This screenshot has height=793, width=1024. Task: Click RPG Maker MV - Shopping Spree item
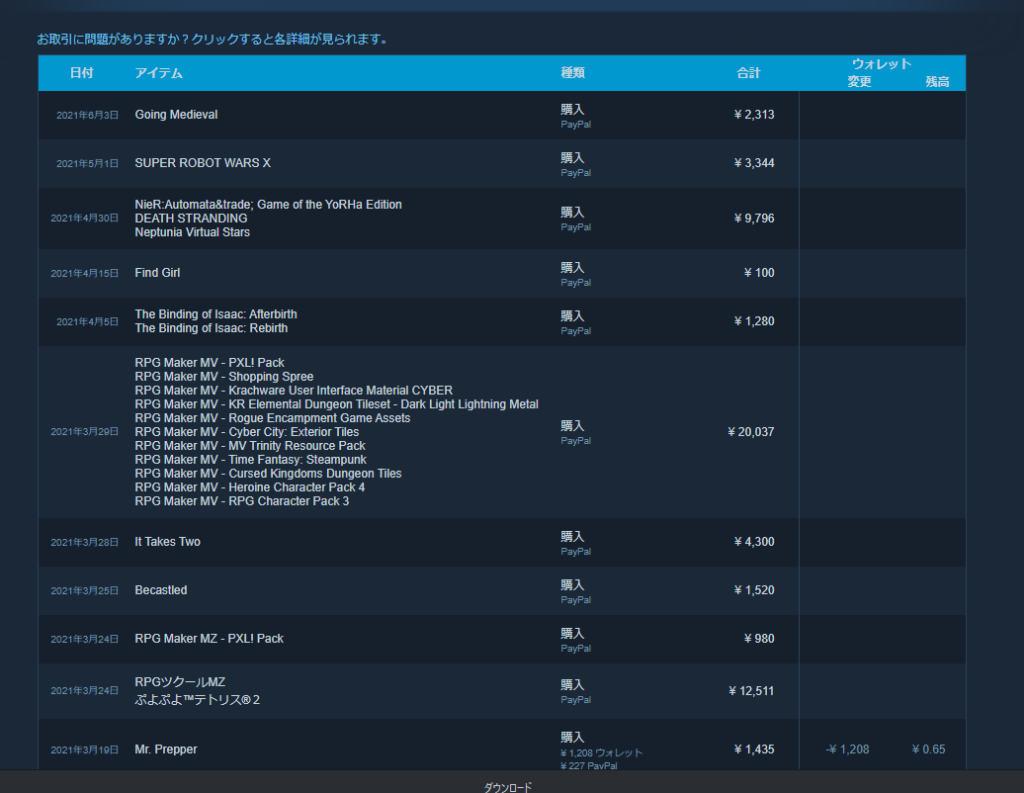(x=224, y=377)
